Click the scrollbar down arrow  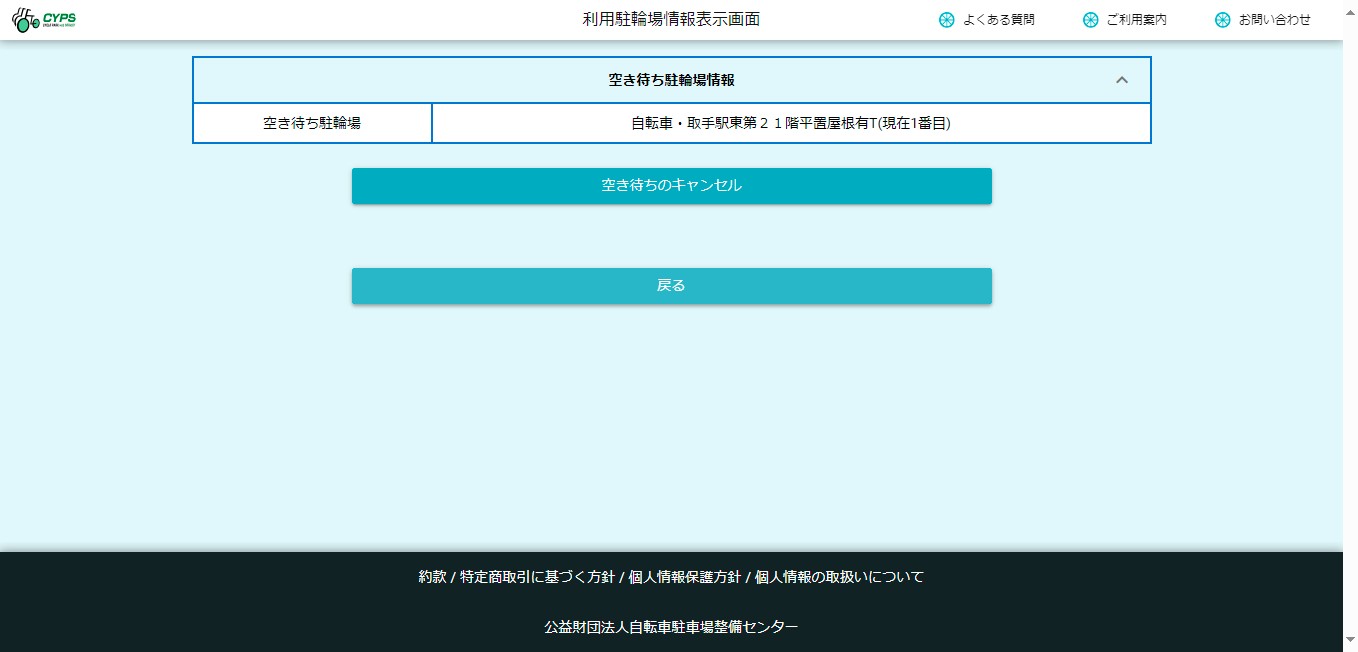point(1350,639)
